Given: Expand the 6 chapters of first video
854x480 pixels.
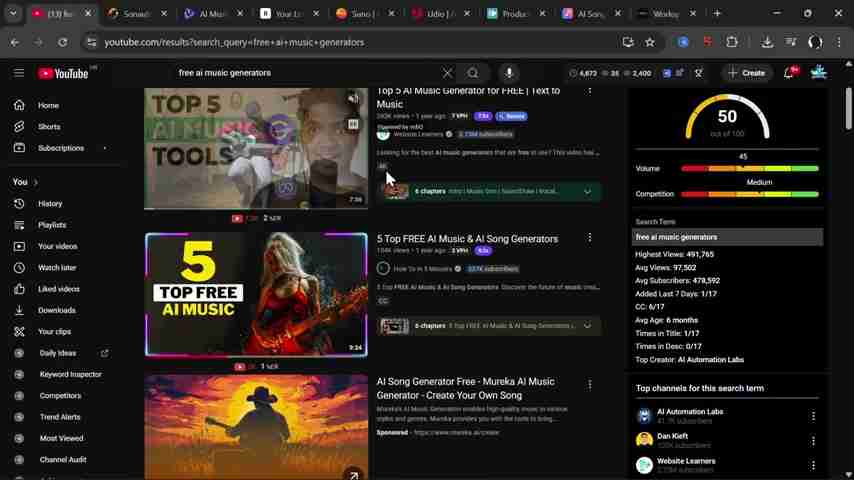Looking at the screenshot, I should [587, 191].
